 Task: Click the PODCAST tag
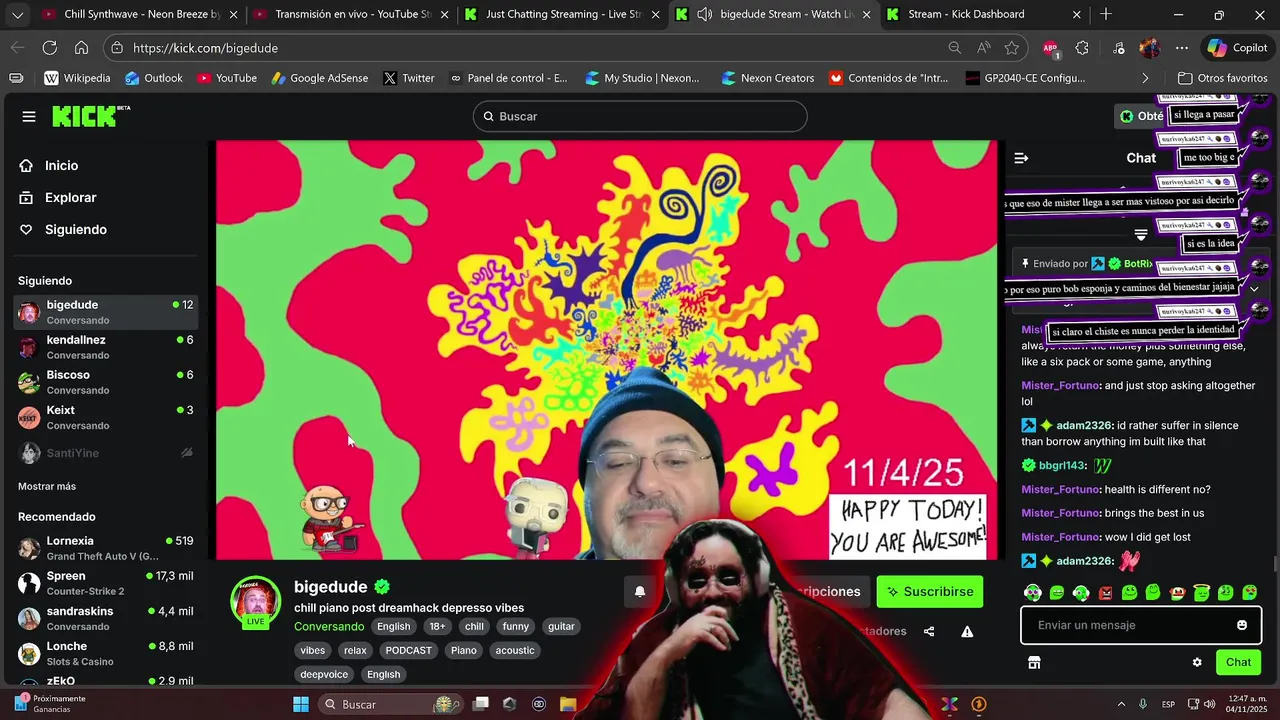tap(409, 650)
